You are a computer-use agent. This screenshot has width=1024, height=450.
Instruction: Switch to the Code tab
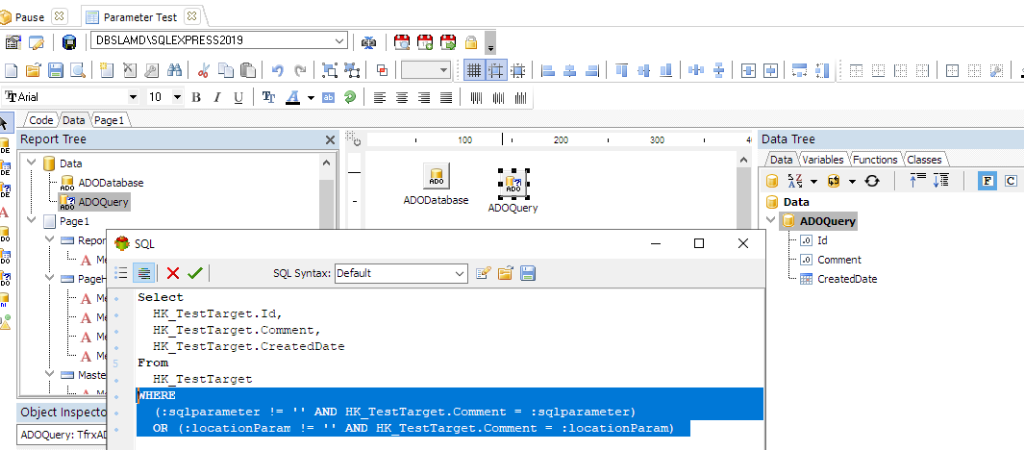point(40,120)
